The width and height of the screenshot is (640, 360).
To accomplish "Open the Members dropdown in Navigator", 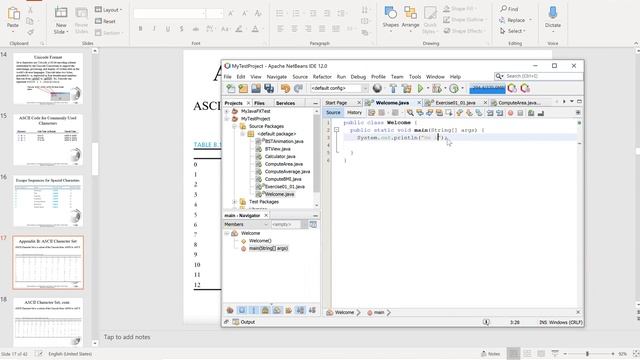I will tap(246, 224).
